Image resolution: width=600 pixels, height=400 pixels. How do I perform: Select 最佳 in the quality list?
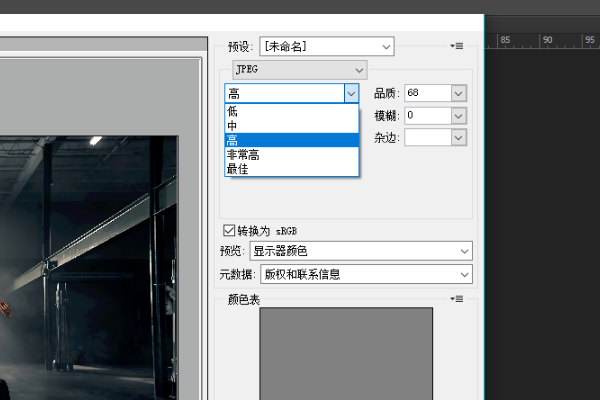pyautogui.click(x=290, y=169)
